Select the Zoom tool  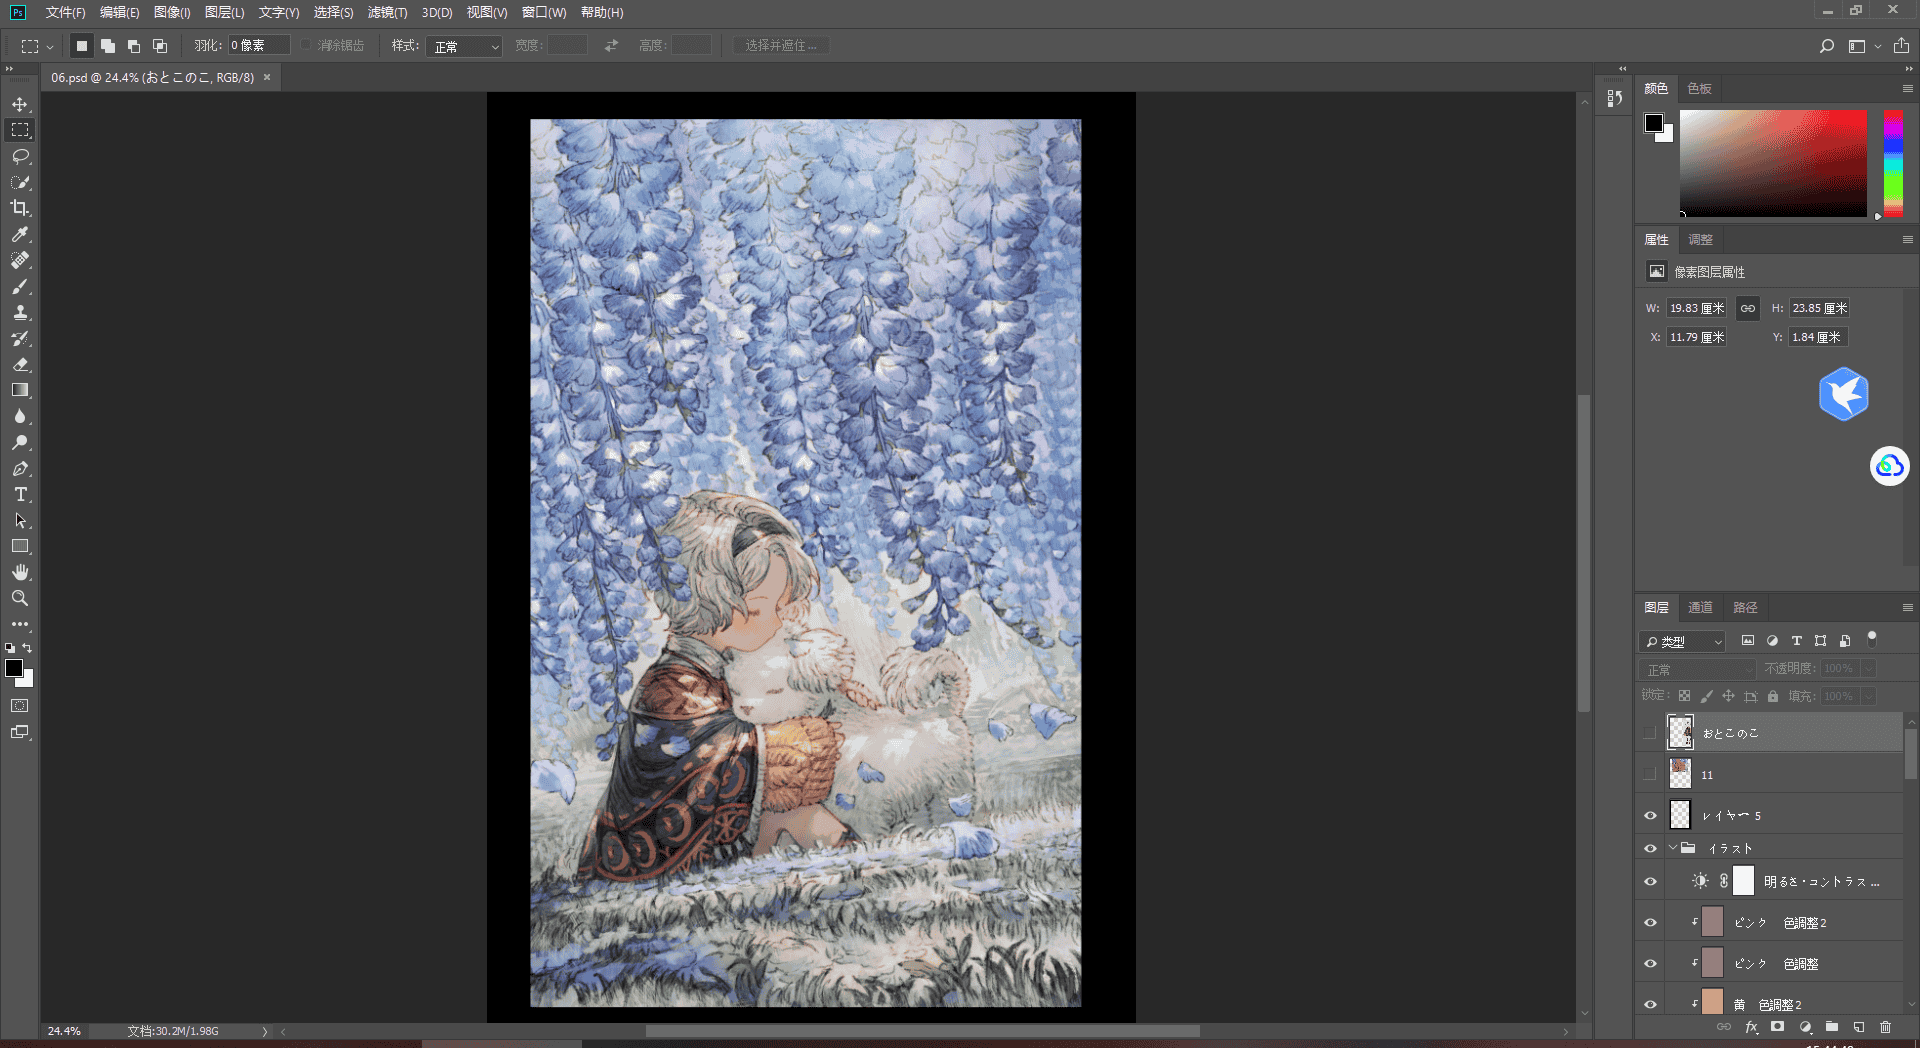click(20, 598)
